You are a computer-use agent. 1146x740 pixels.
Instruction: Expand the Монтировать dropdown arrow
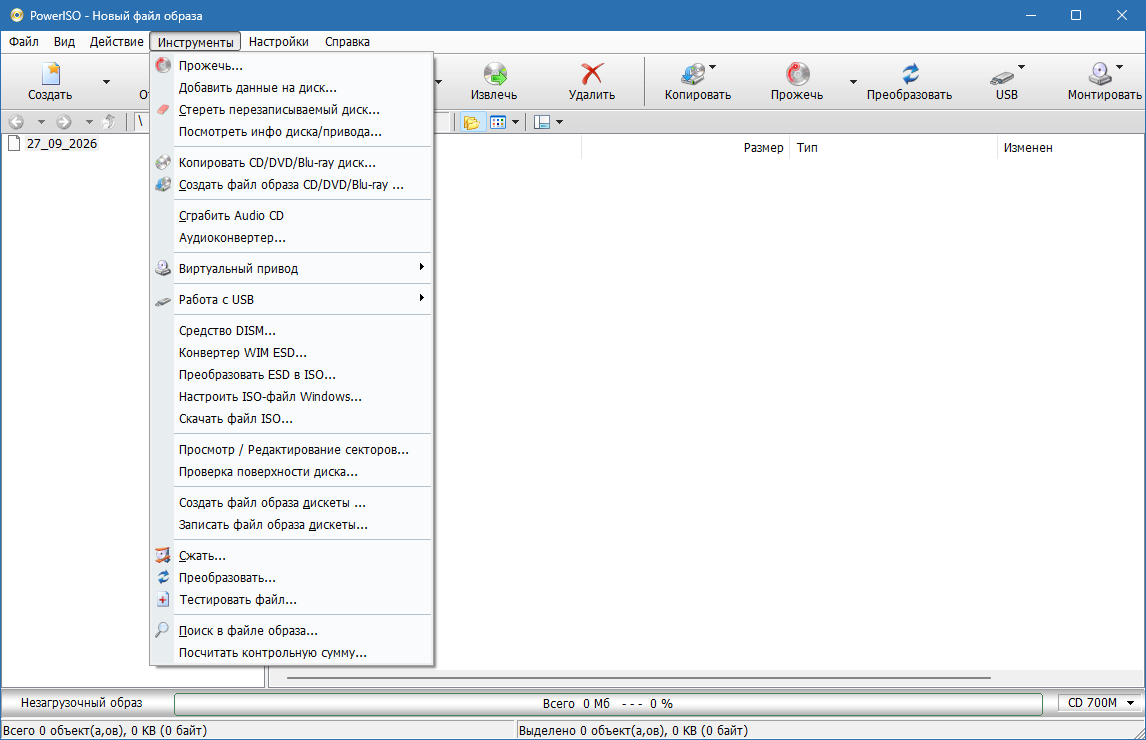[1119, 67]
